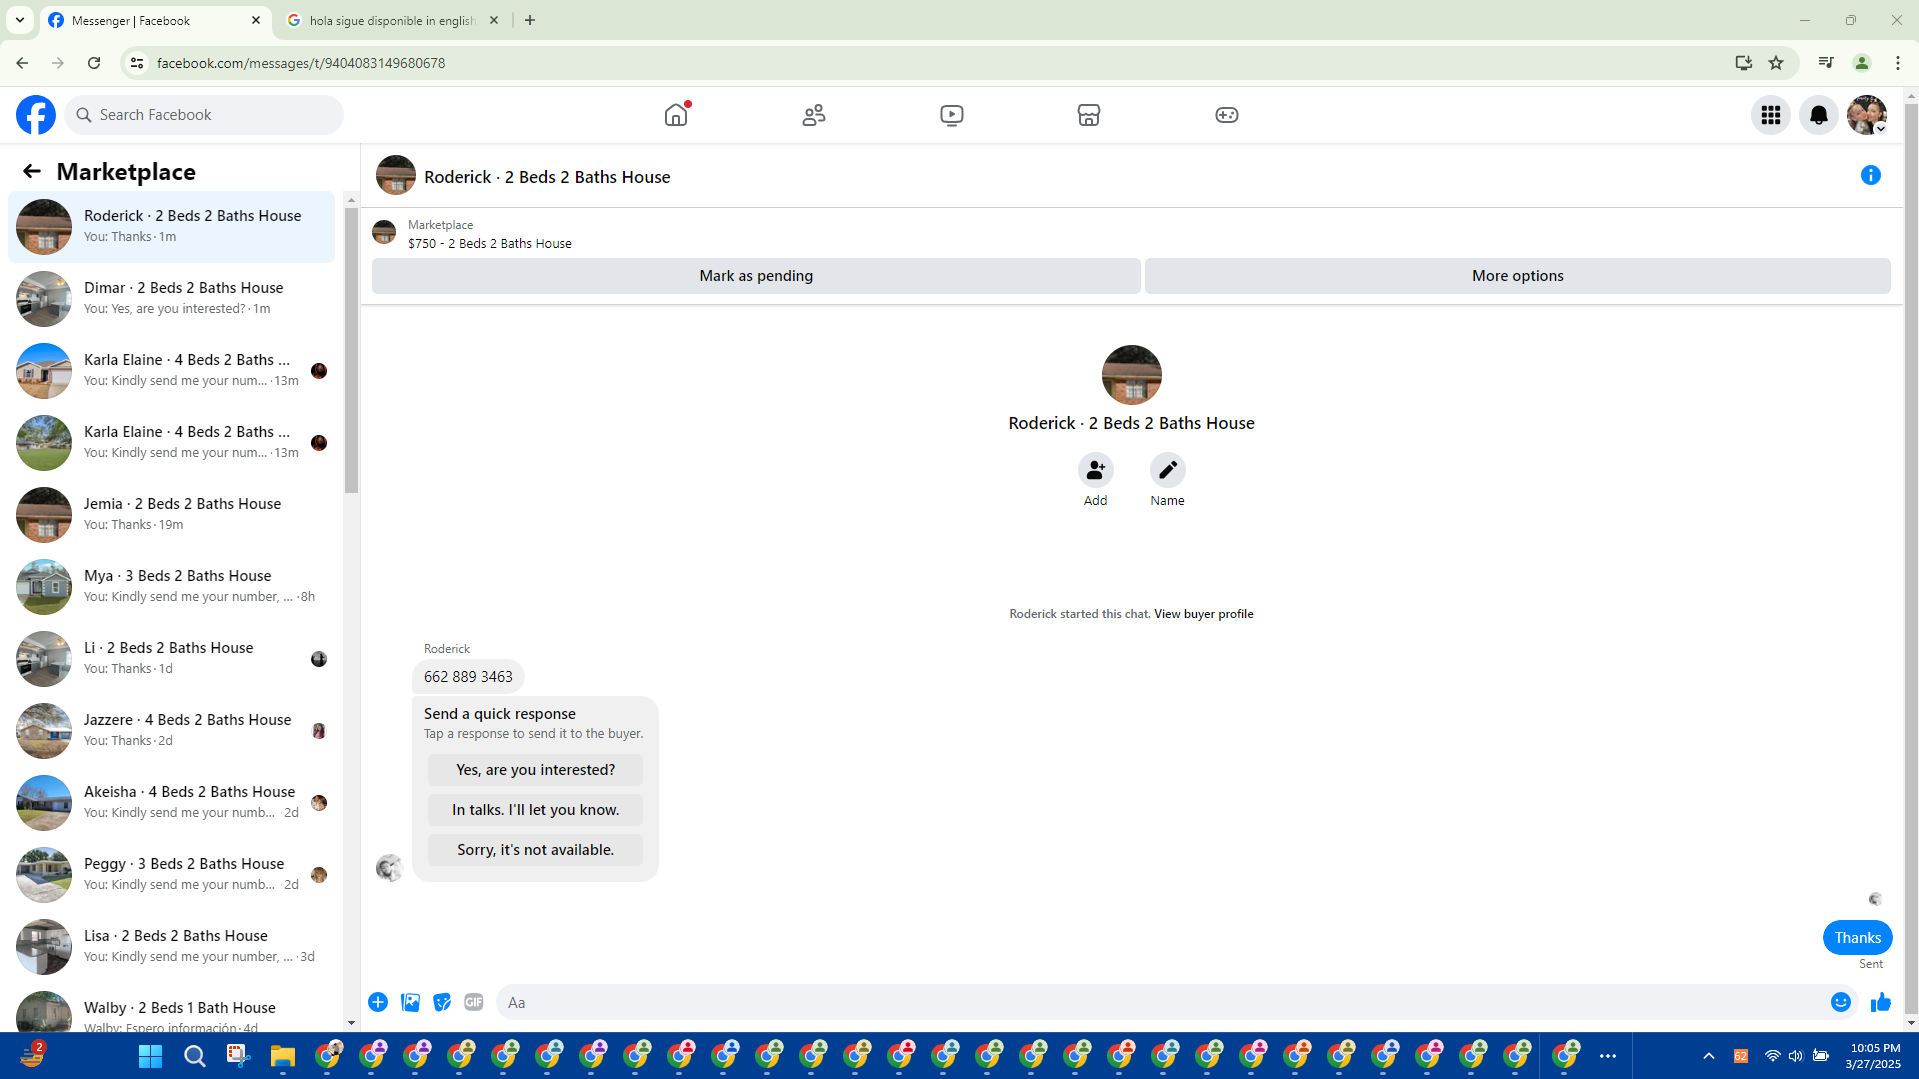The height and width of the screenshot is (1079, 1919).
Task: Open the notifications bell
Action: [1819, 115]
